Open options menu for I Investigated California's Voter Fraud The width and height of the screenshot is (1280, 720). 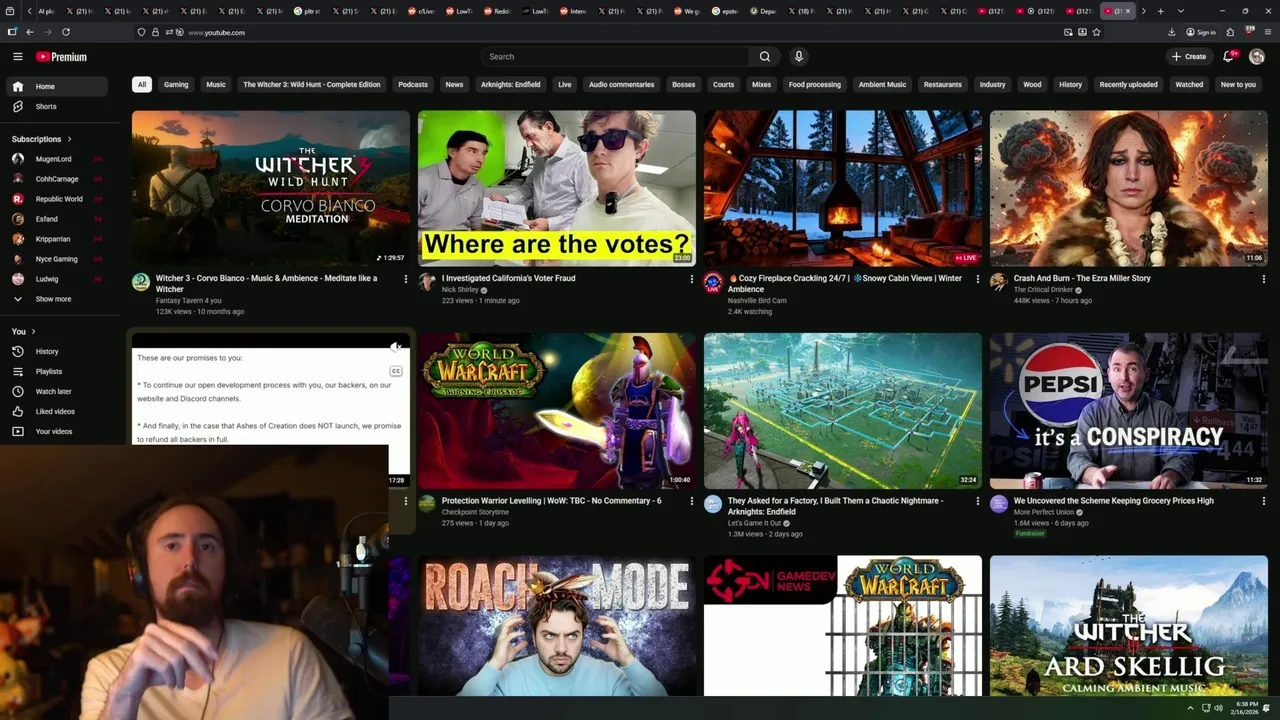[x=691, y=279]
